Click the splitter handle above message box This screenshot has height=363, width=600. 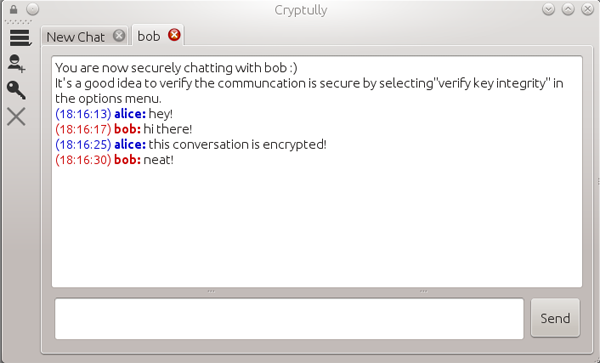coord(317,291)
